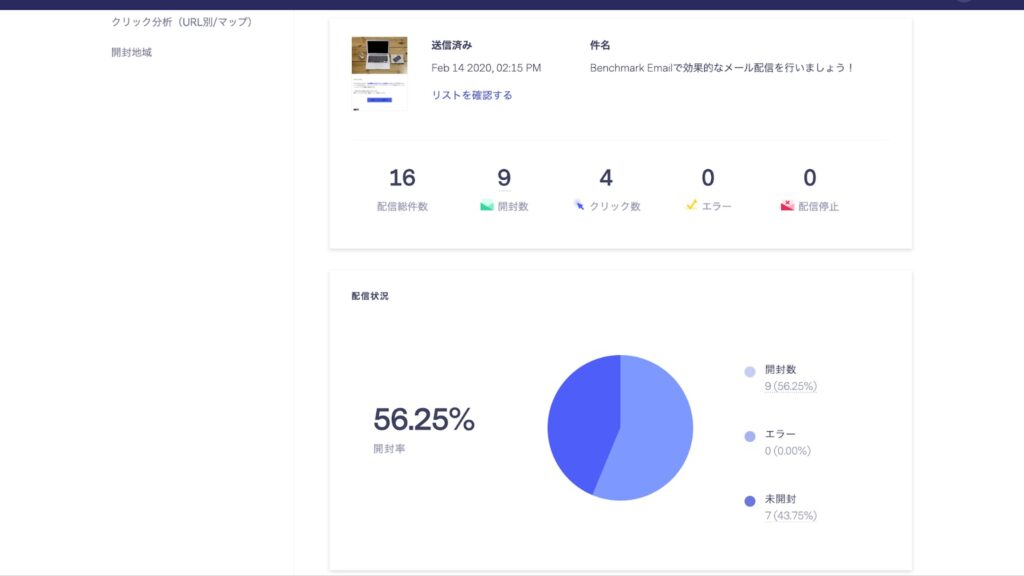1024x576 pixels.
Task: Click the cursor icon beside クリック数
Action: point(579,205)
